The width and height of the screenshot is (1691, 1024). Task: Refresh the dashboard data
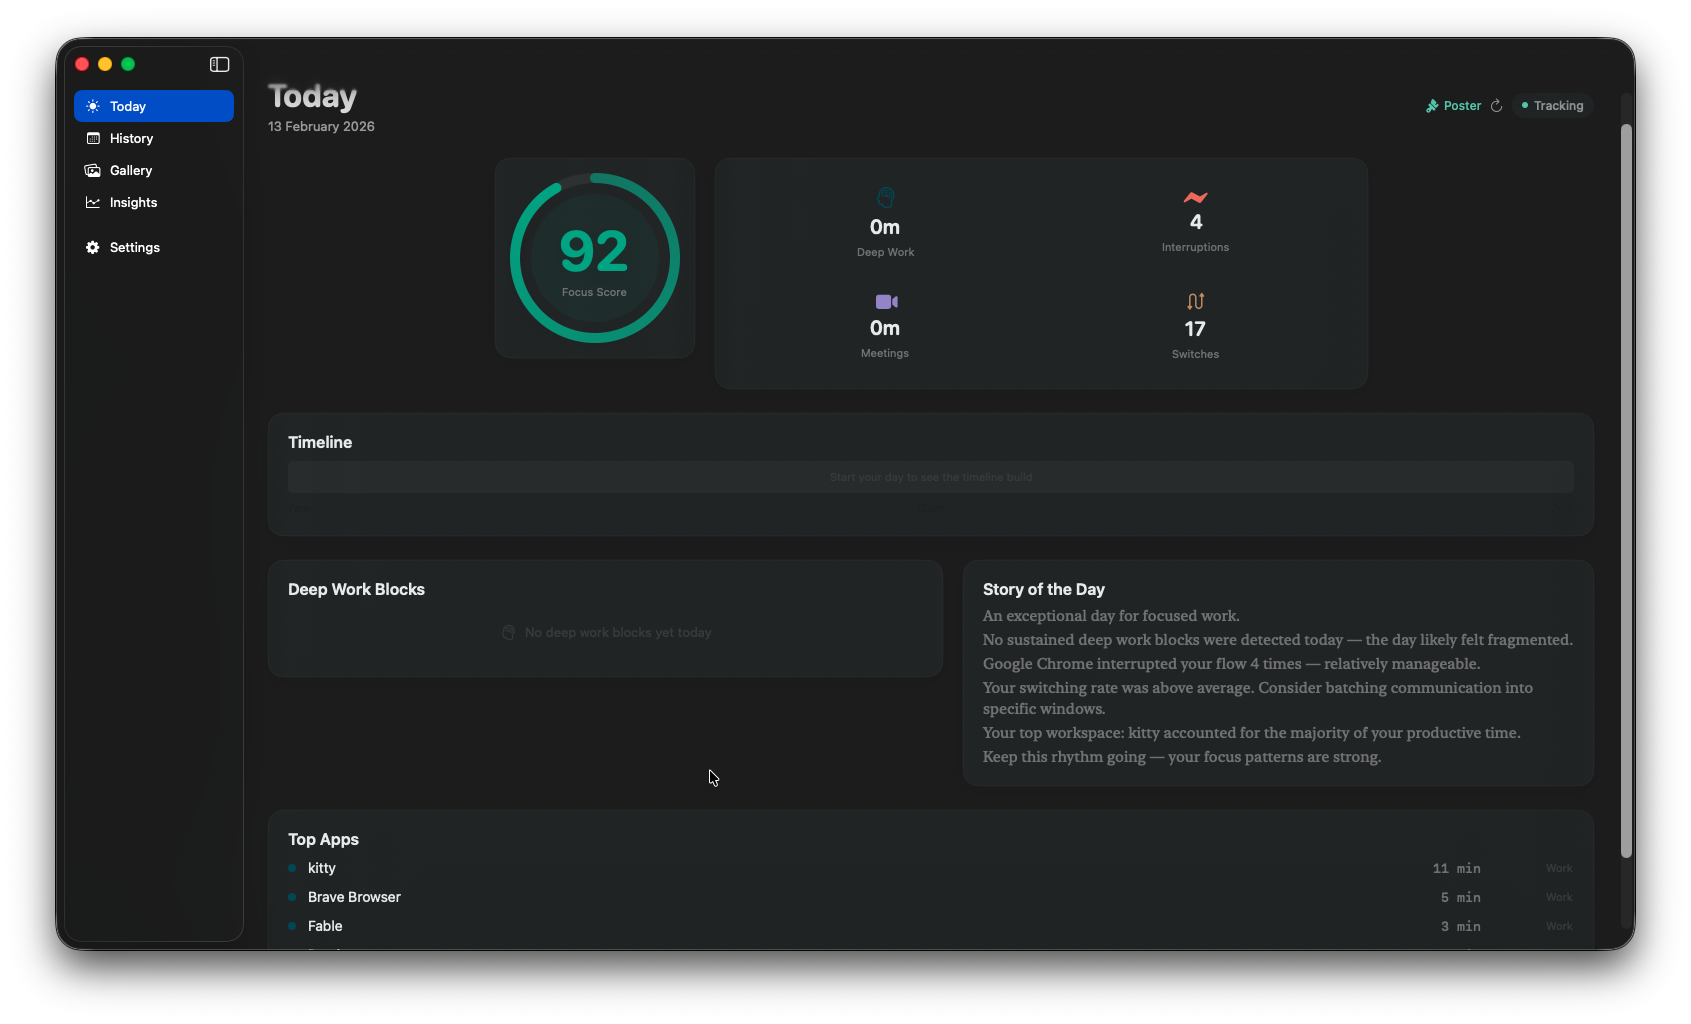(1496, 105)
